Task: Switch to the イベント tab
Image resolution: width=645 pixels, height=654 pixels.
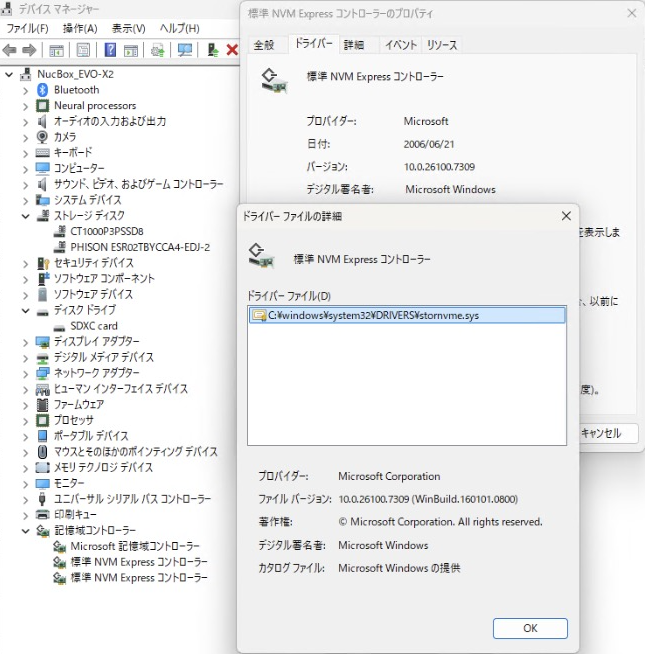Action: 401,45
